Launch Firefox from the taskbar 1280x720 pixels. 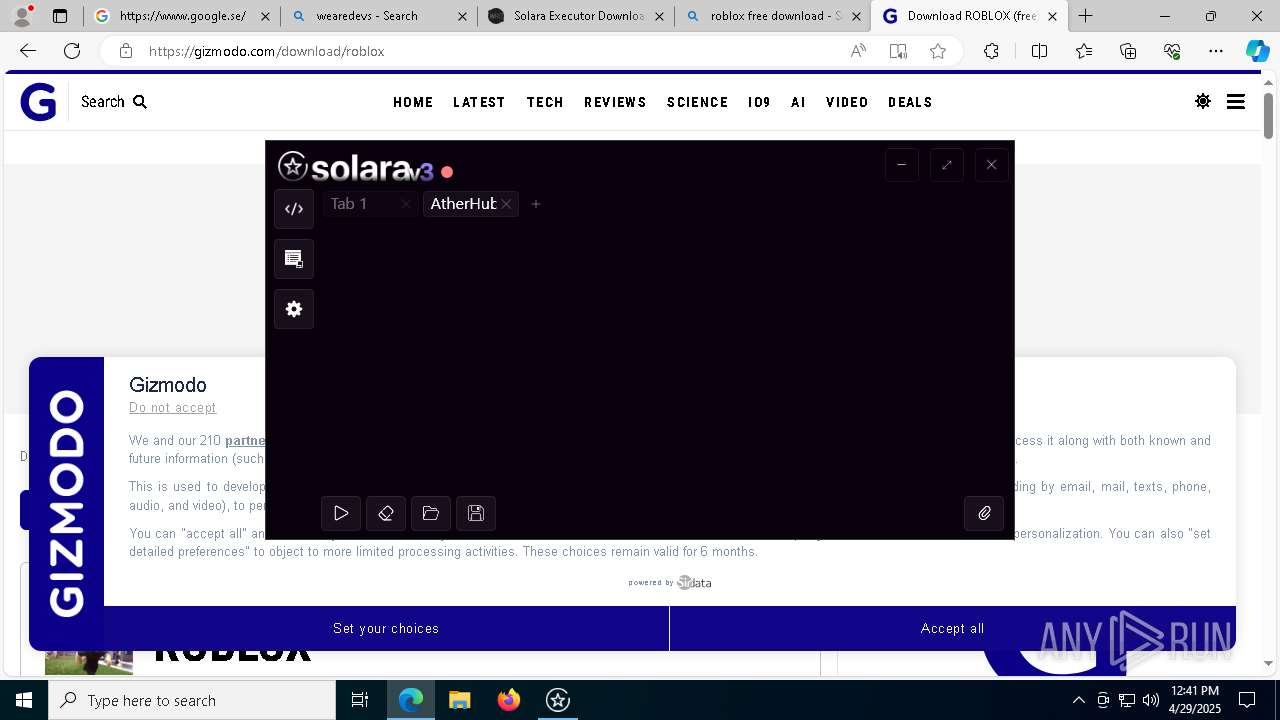point(508,700)
